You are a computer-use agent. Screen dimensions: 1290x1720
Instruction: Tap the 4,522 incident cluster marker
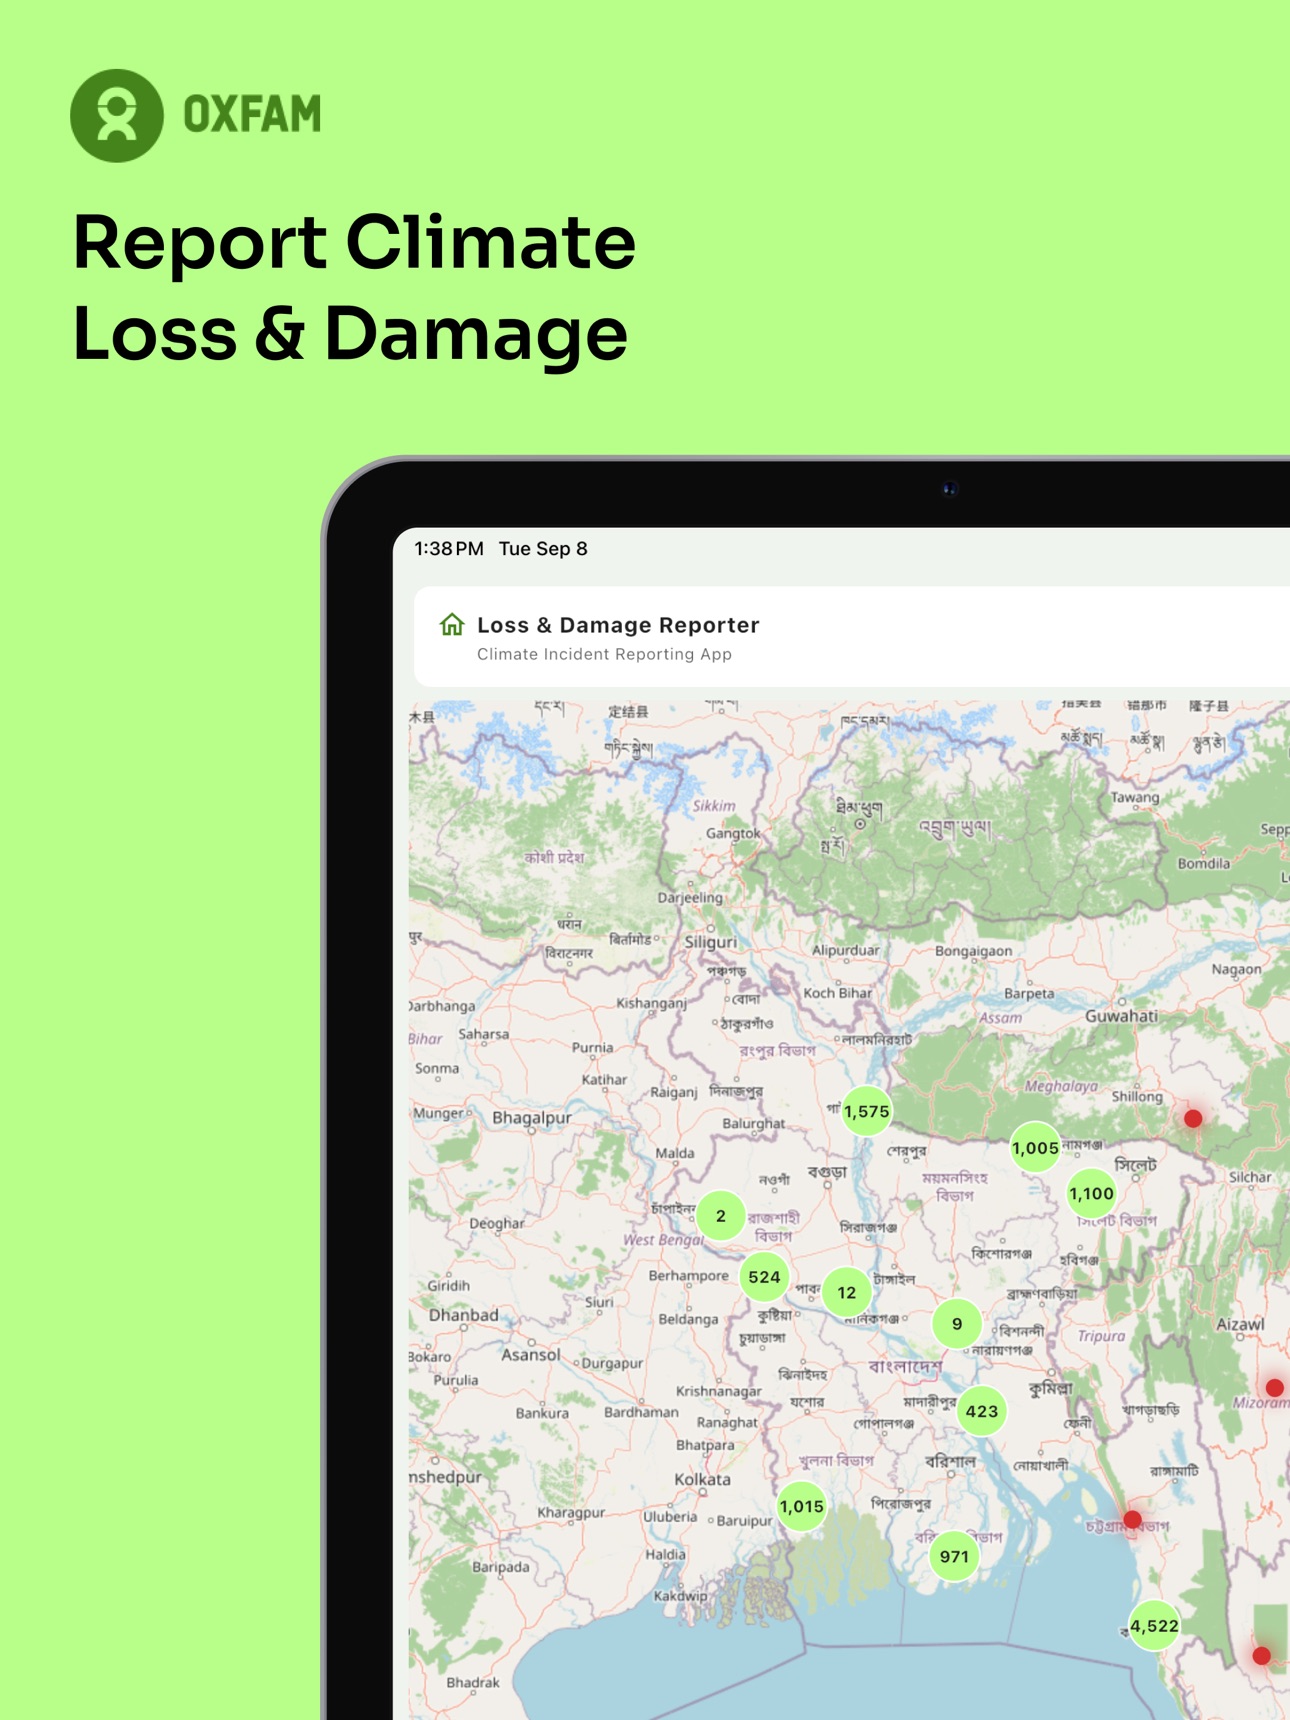pos(1154,1626)
